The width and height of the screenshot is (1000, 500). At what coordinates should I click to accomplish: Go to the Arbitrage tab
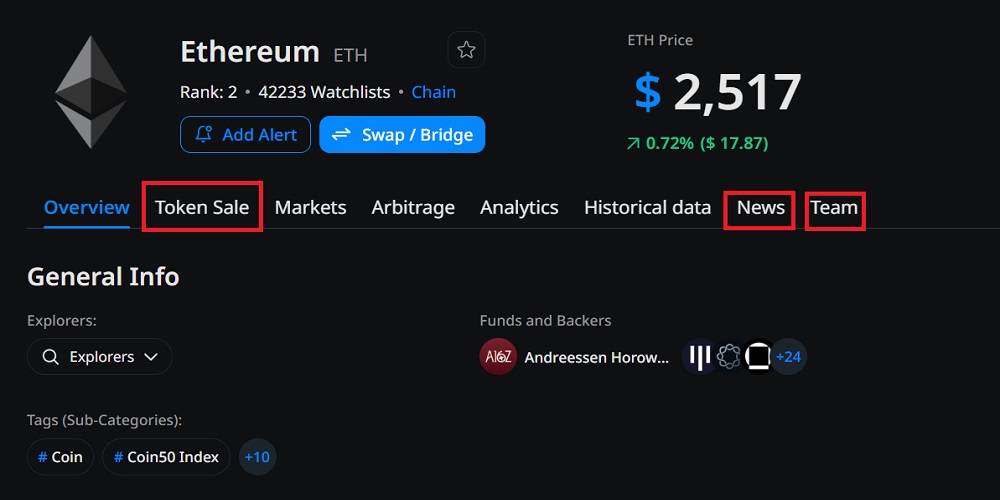(x=413, y=208)
